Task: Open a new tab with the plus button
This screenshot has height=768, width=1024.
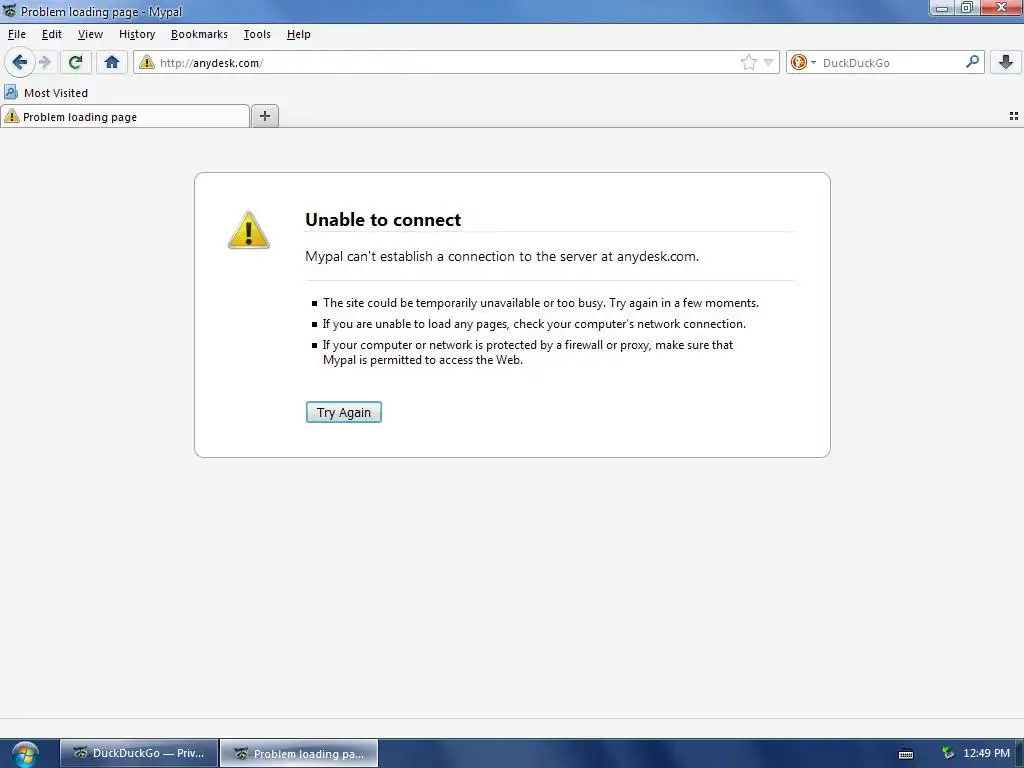Action: [264, 116]
